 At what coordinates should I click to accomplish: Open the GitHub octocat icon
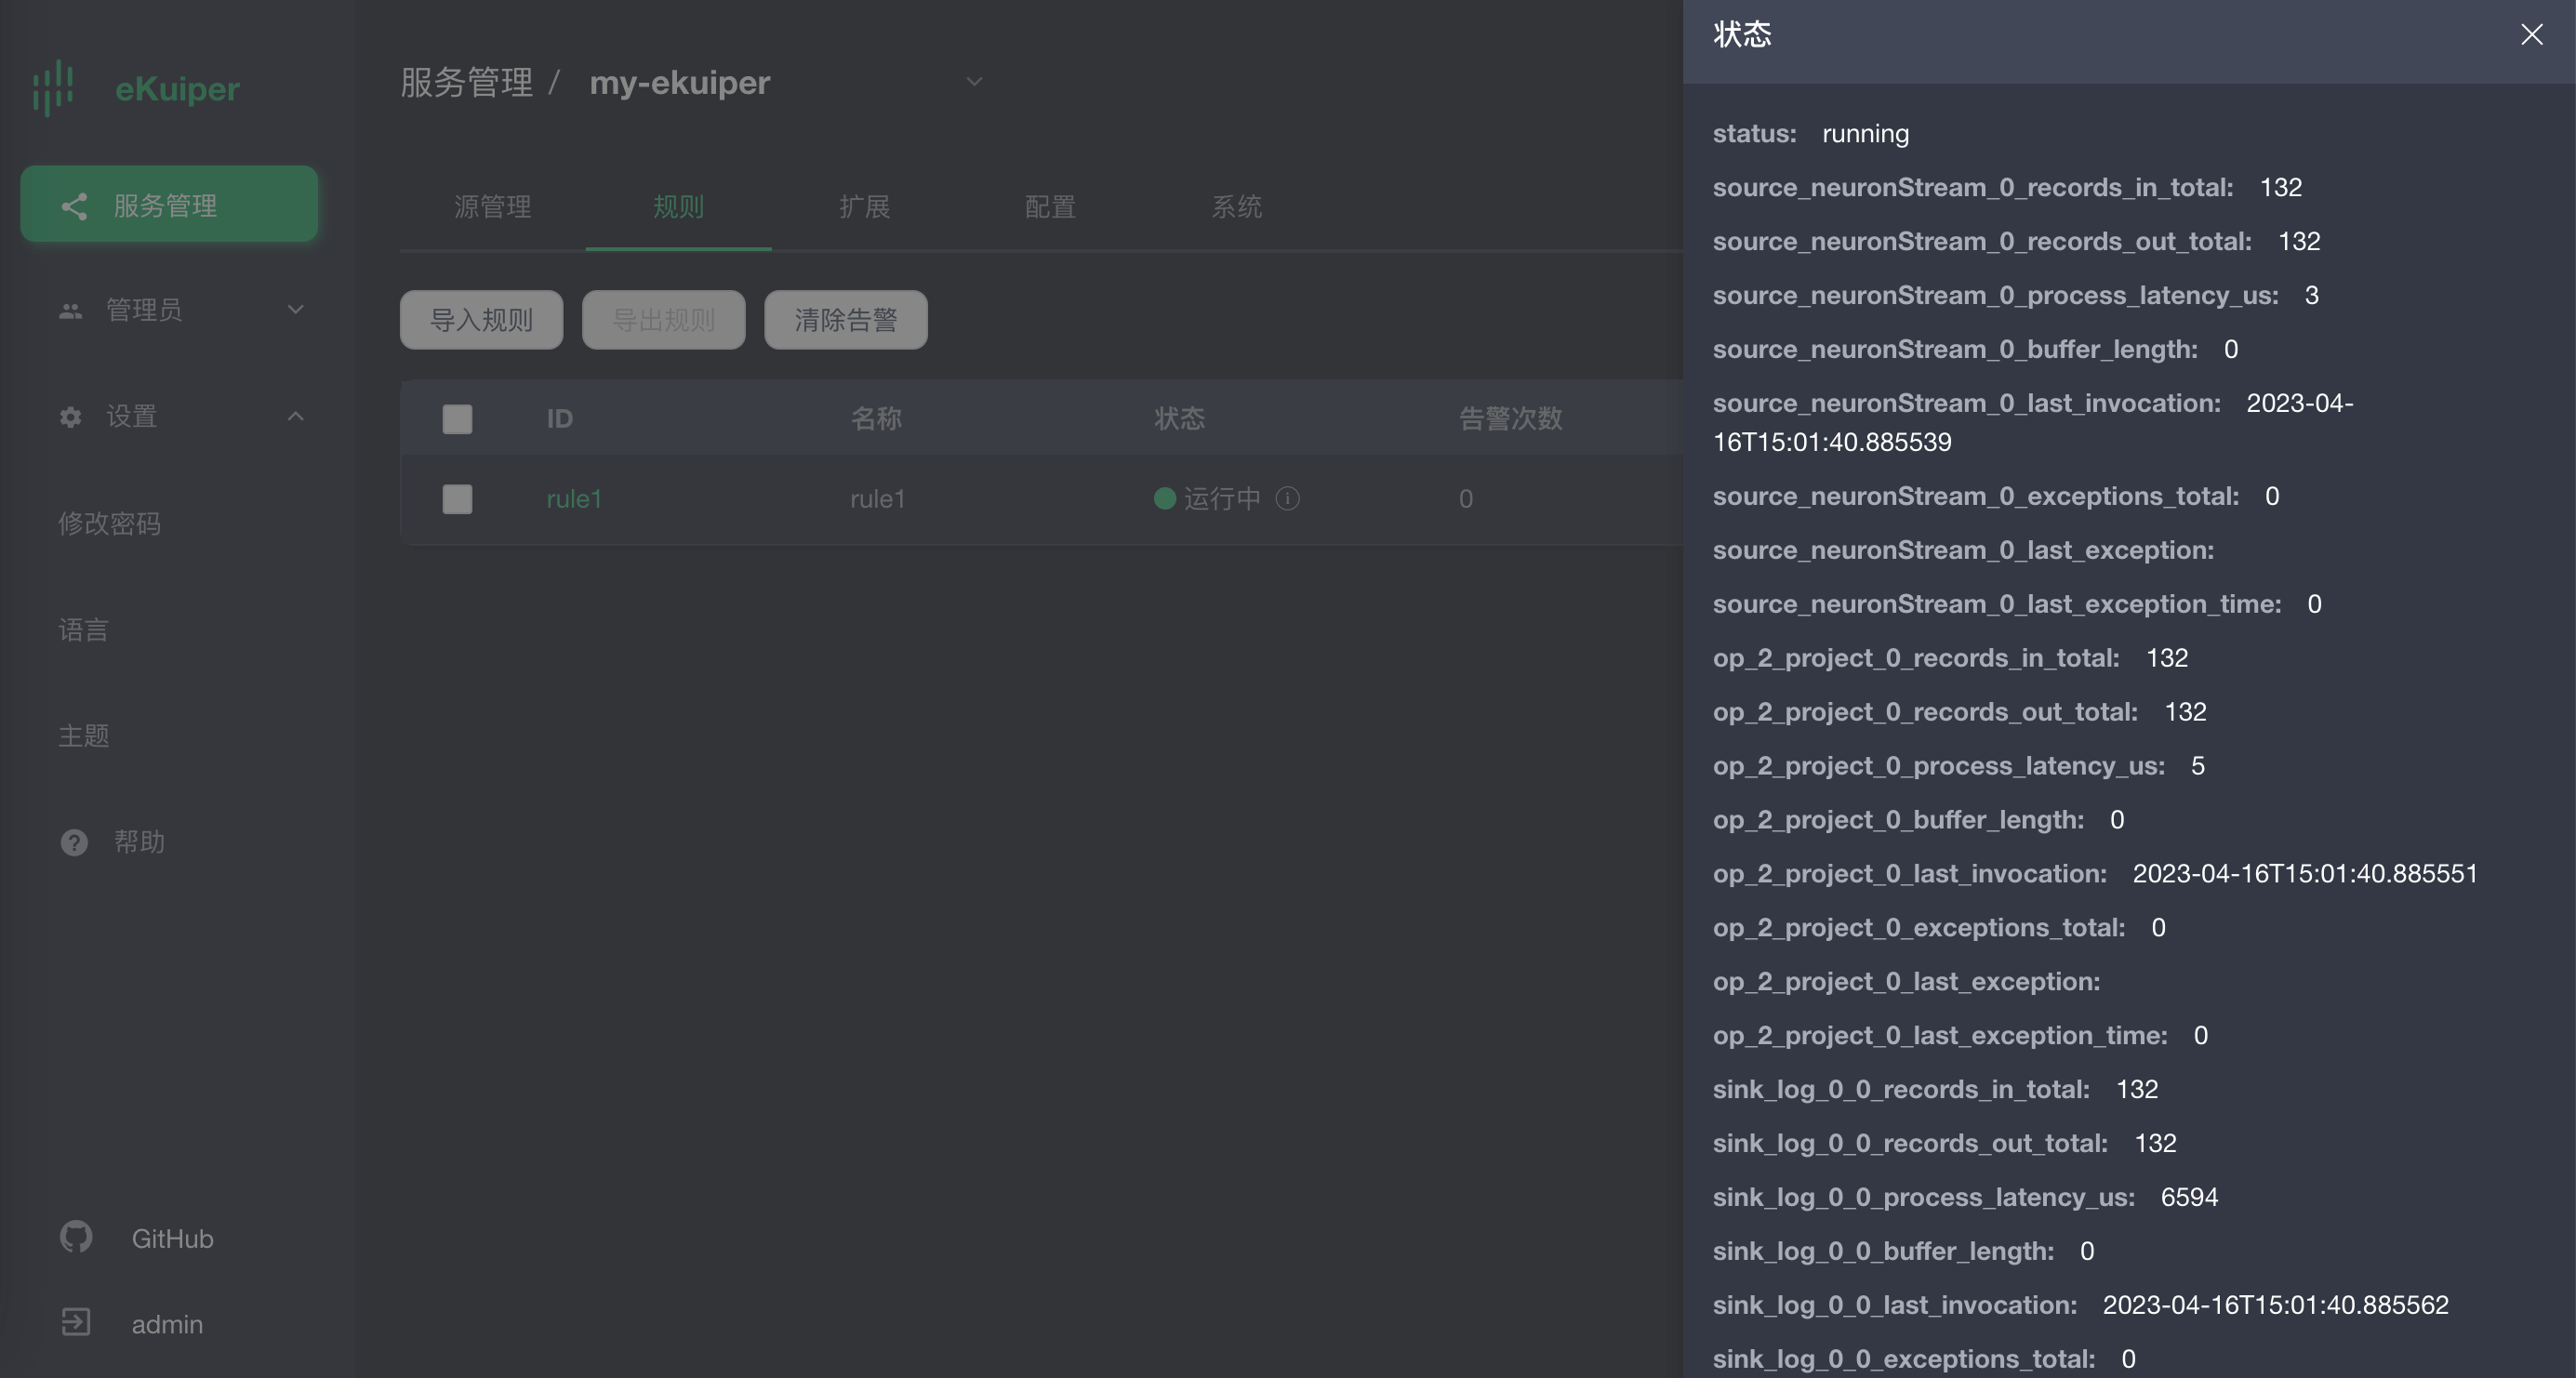[76, 1237]
